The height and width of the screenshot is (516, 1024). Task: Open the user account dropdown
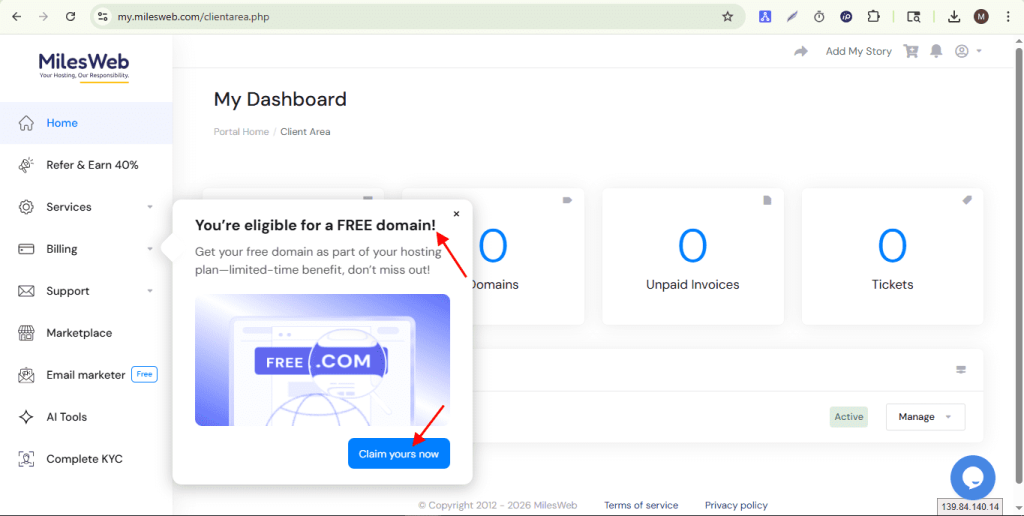tap(968, 51)
